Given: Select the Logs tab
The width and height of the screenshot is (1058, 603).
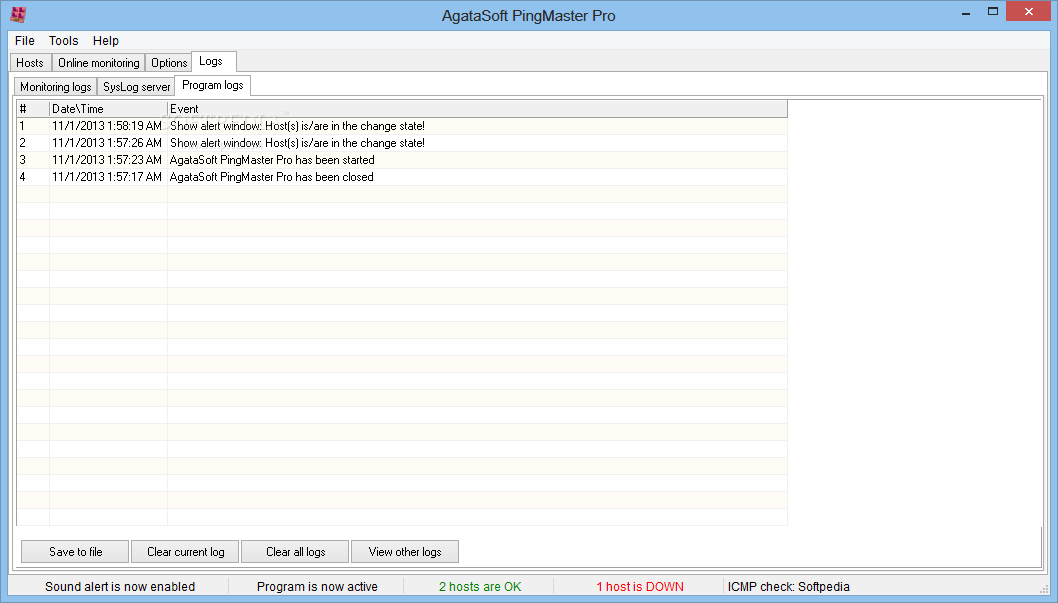Looking at the screenshot, I should (x=213, y=61).
